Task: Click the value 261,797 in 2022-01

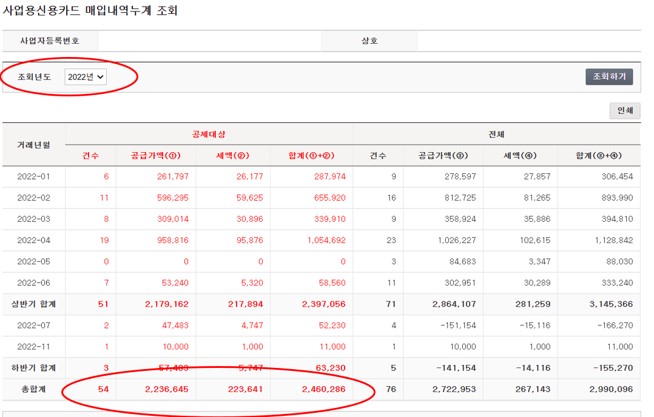Action: 173,176
